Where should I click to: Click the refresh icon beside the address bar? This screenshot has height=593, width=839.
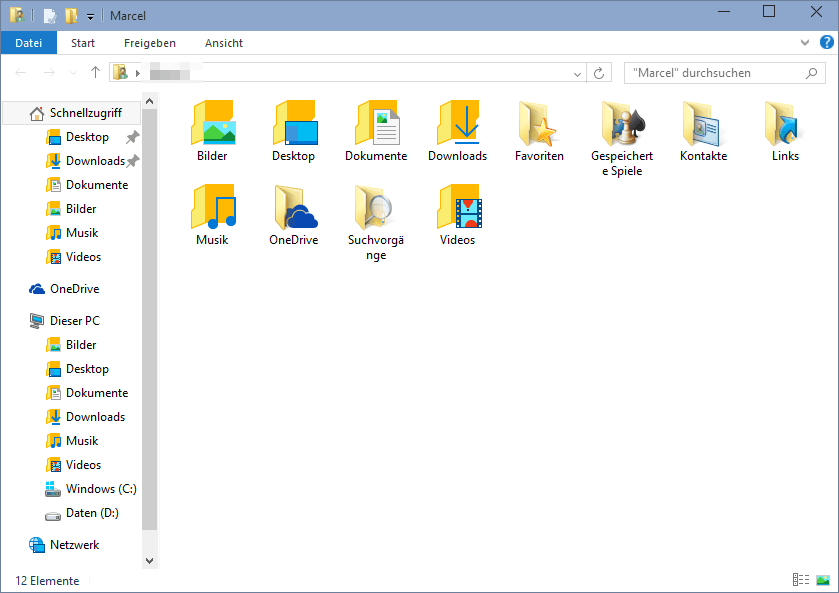pyautogui.click(x=597, y=72)
